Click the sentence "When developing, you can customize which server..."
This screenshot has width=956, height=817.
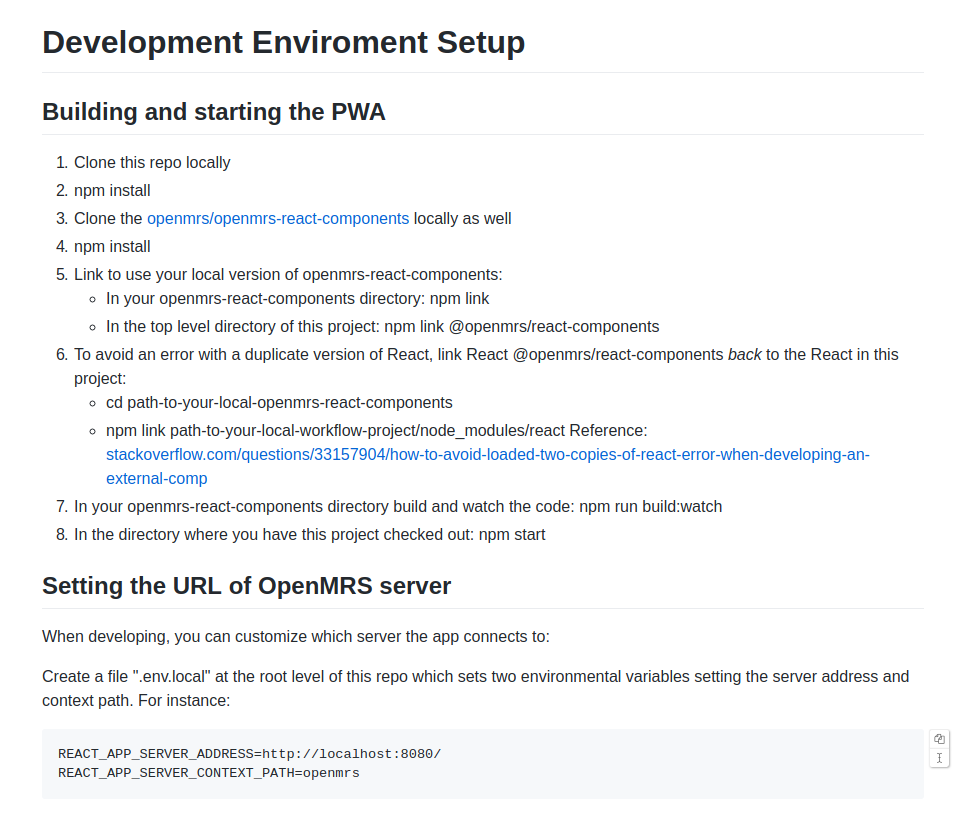click(296, 637)
